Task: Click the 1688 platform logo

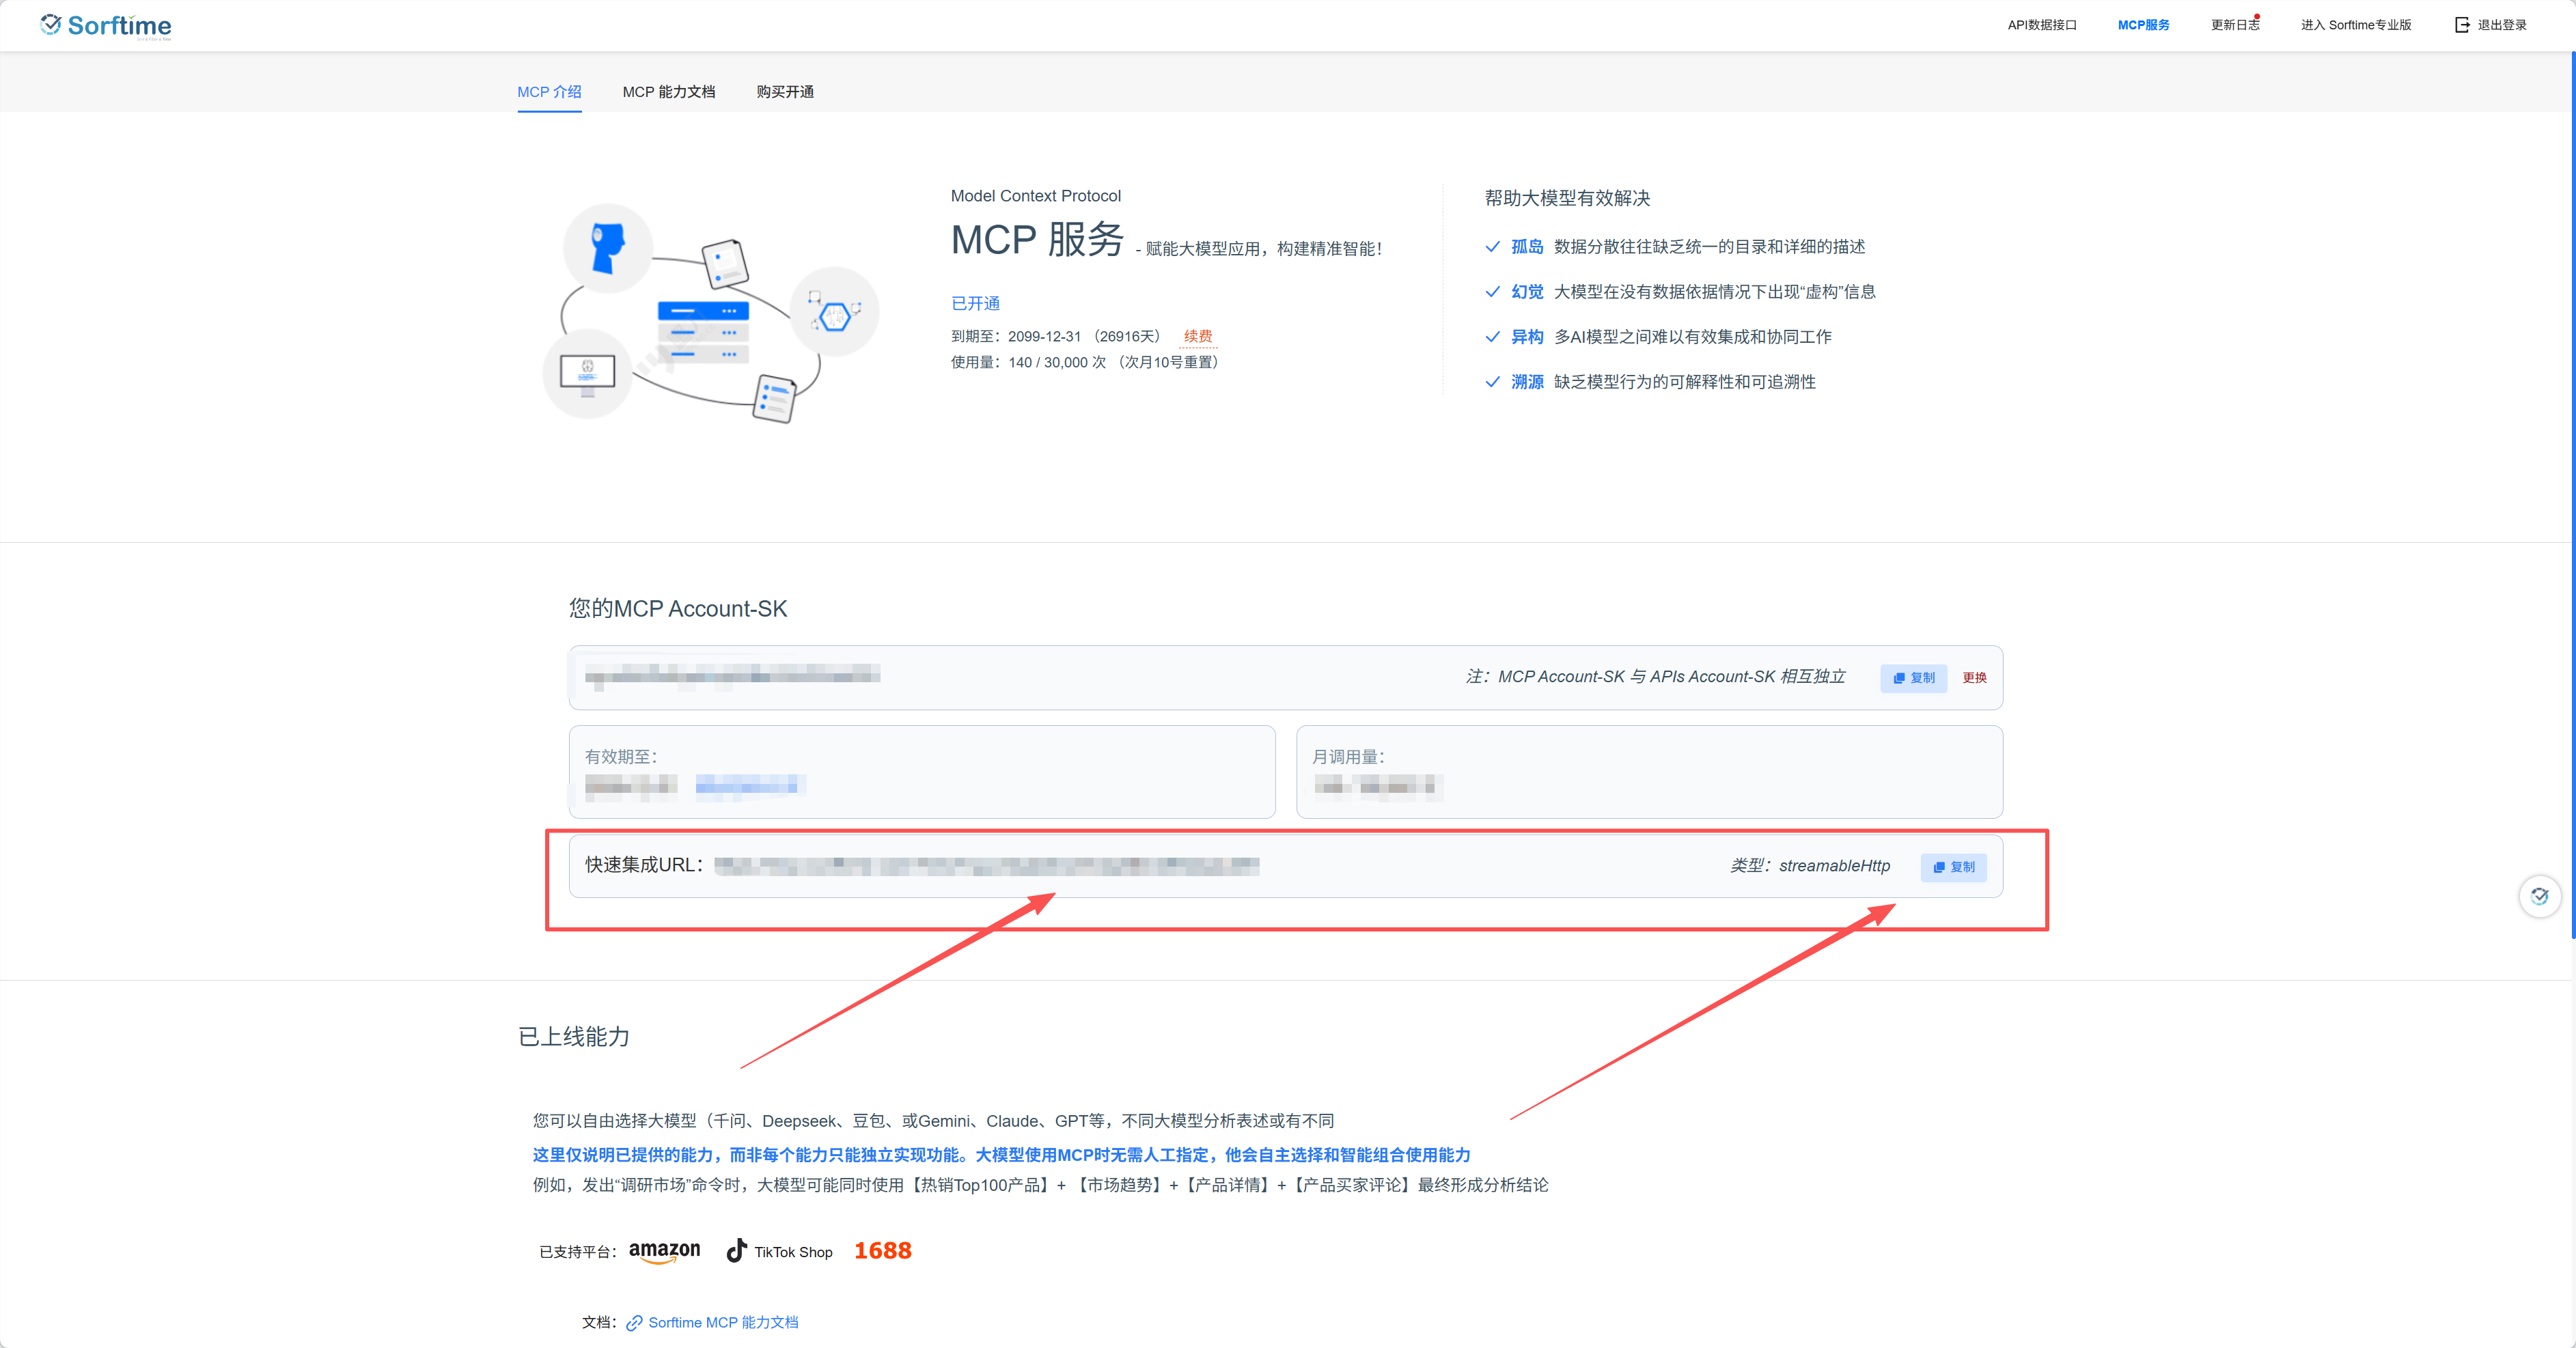Action: coord(882,1251)
